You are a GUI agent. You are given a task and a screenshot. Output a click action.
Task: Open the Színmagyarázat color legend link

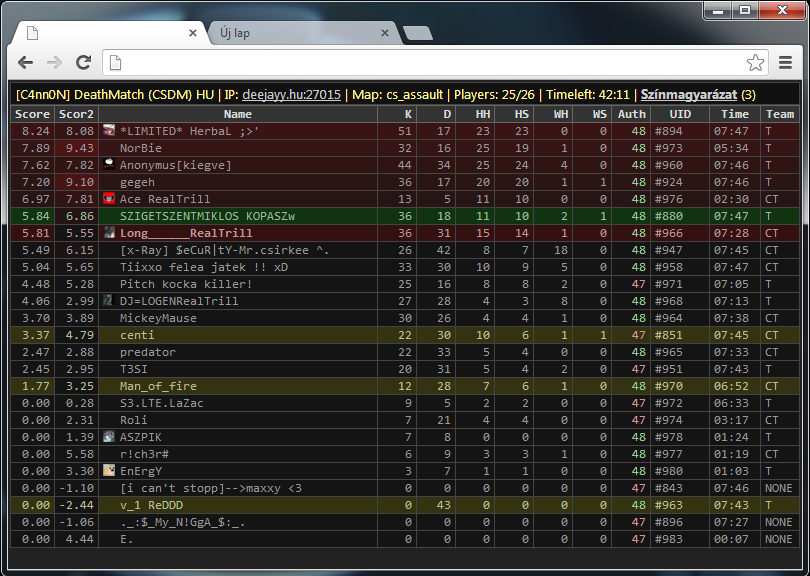click(688, 95)
